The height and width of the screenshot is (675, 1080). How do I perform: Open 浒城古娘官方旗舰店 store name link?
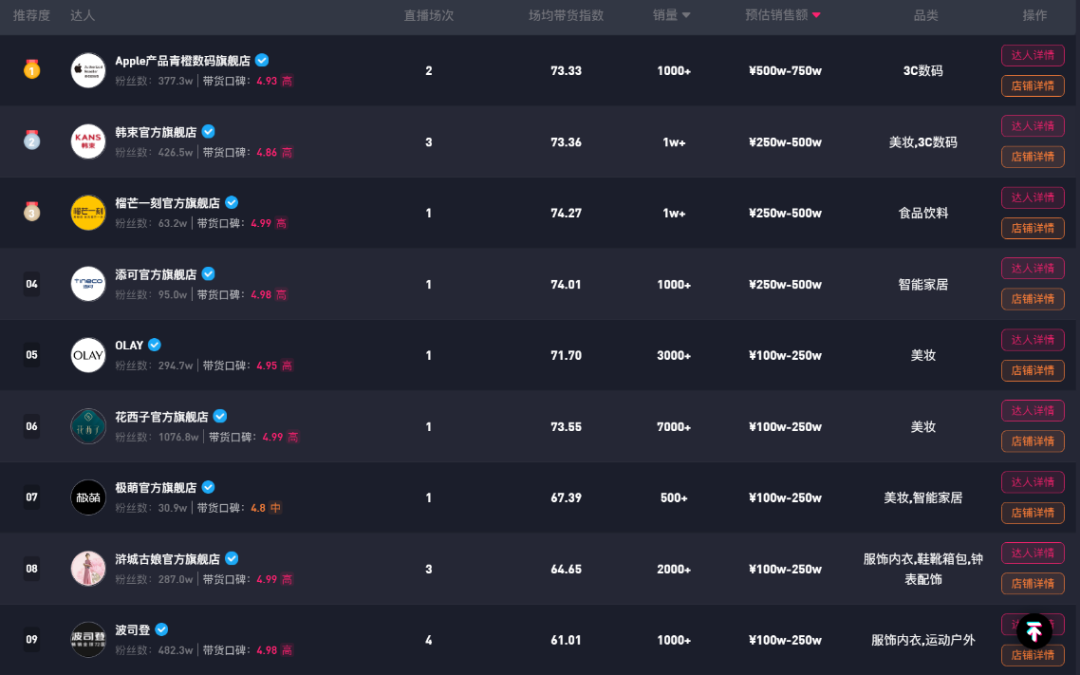click(x=167, y=559)
